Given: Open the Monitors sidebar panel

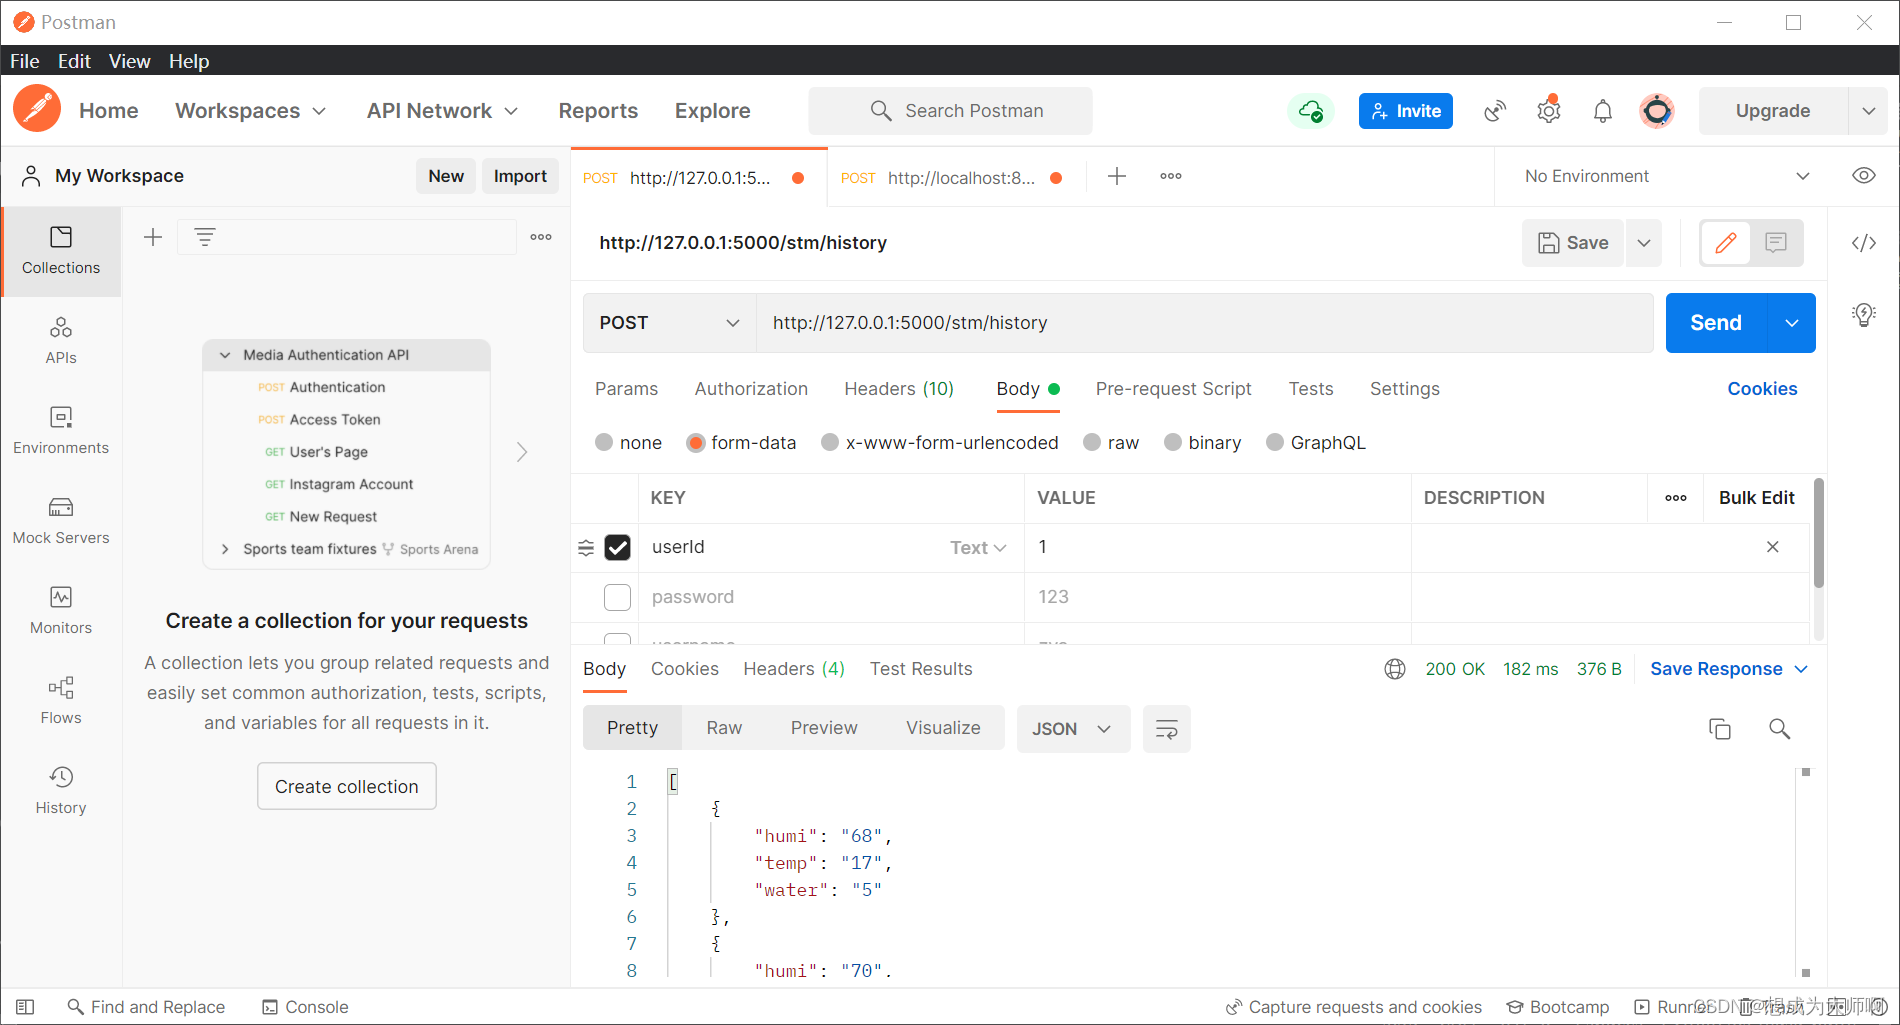Looking at the screenshot, I should pyautogui.click(x=61, y=611).
